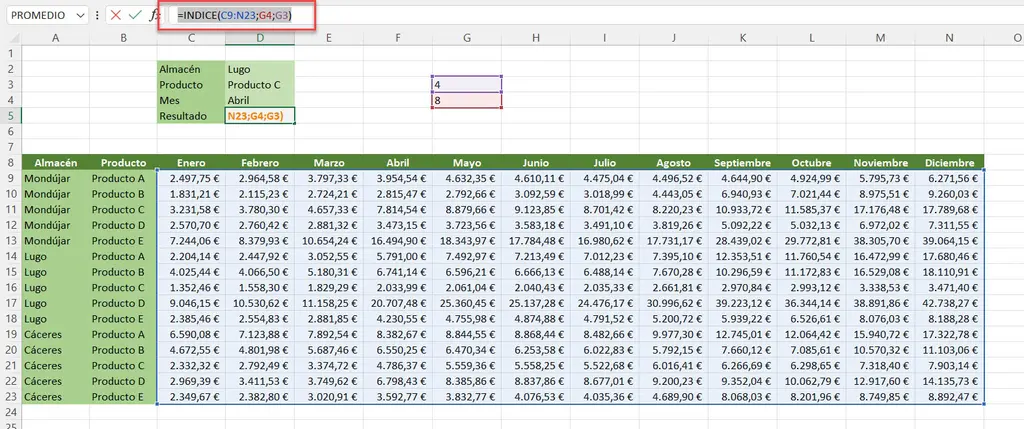The width and height of the screenshot is (1024, 429).
Task: Click cell with 8.701,42 € value
Action: pyautogui.click(x=605, y=210)
